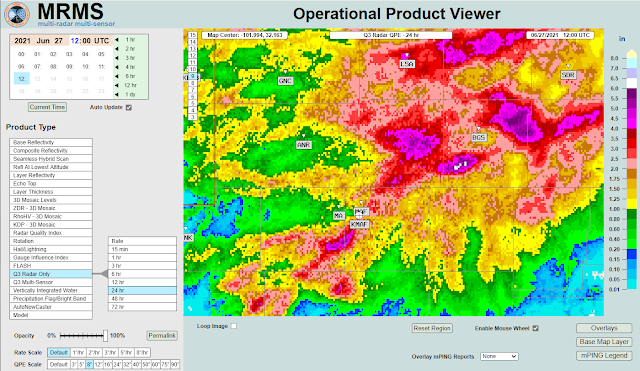Choose the 48 hr accumulation option
The height and width of the screenshot is (371, 640).
tap(142, 298)
